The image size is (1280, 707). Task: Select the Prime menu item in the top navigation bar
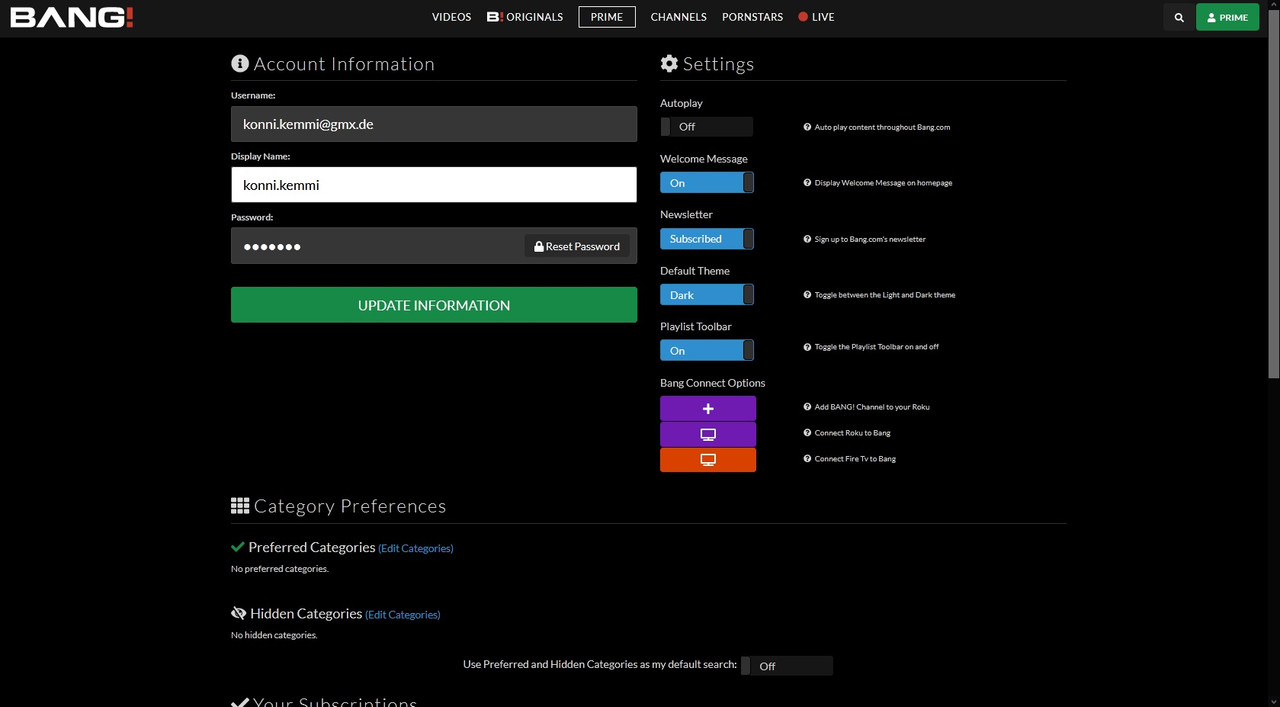point(607,17)
